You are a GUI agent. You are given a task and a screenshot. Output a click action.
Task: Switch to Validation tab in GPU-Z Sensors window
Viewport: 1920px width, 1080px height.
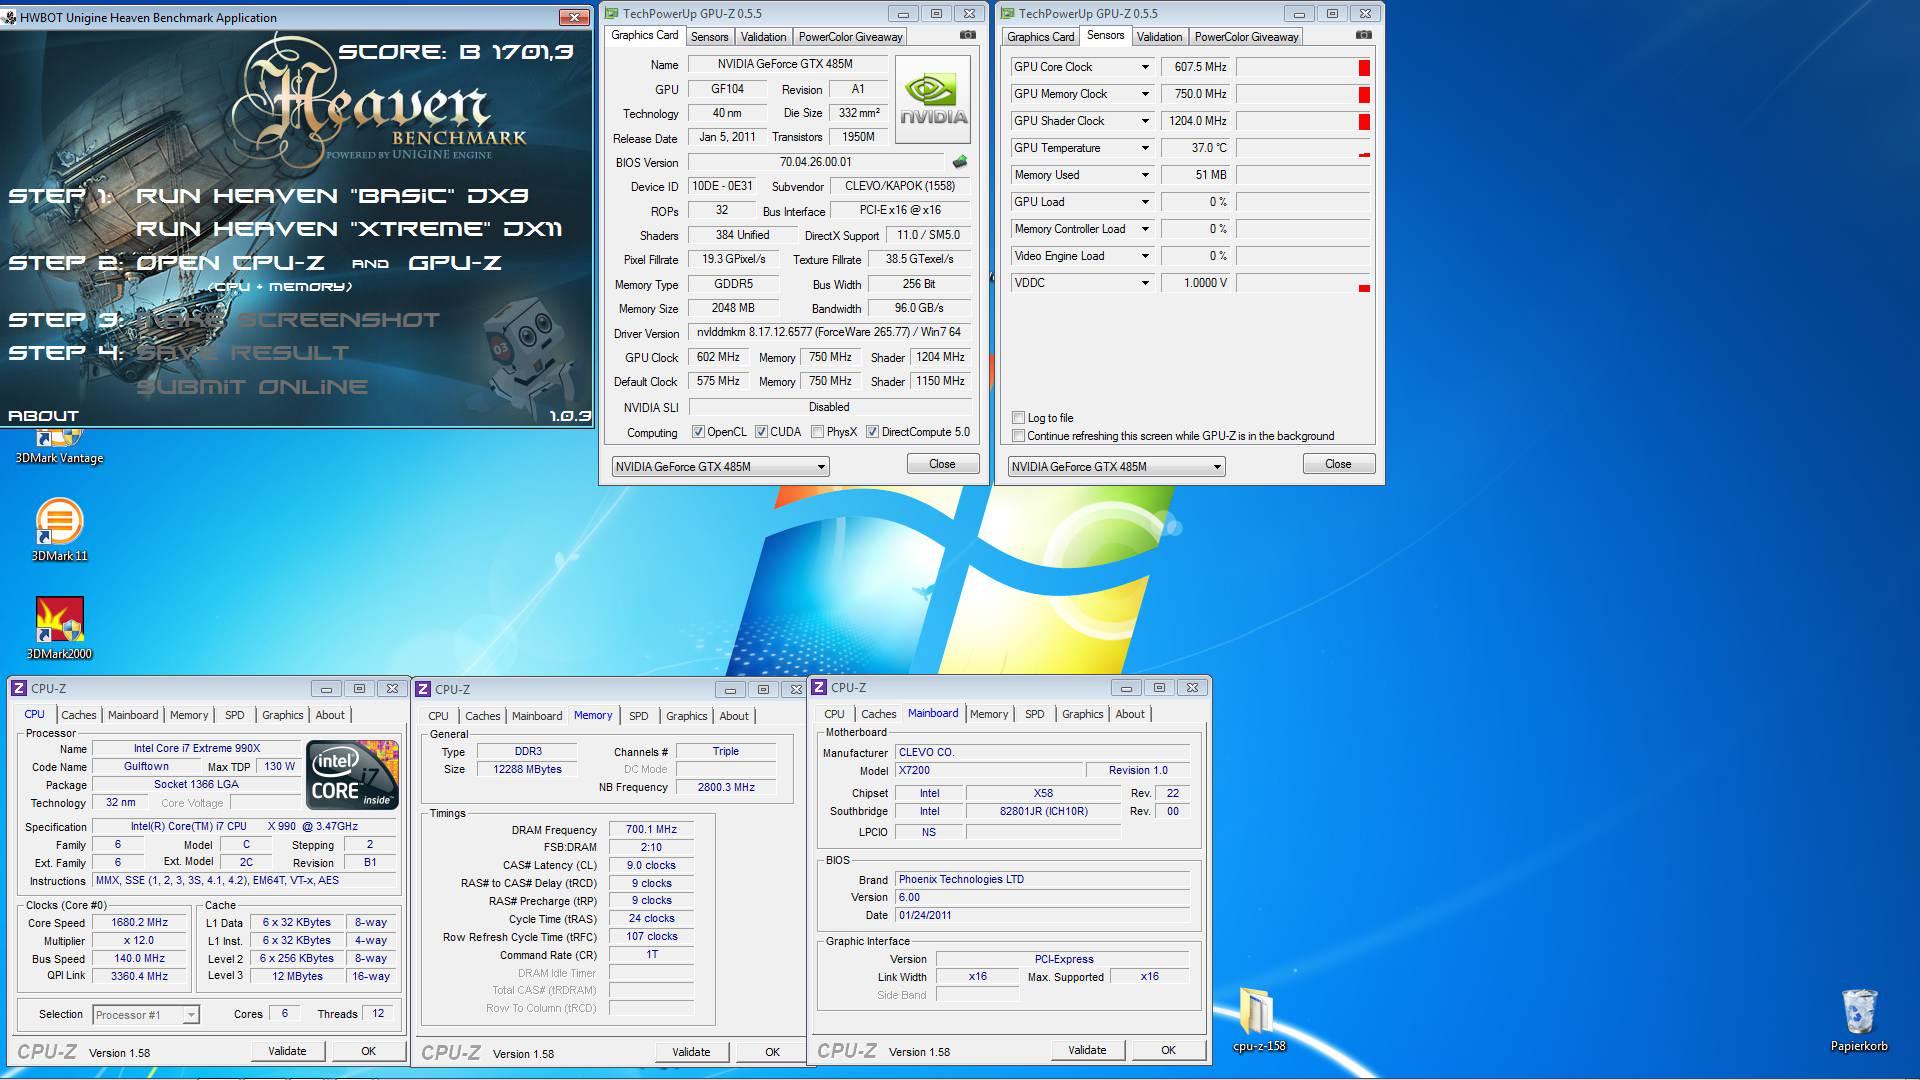click(1159, 37)
